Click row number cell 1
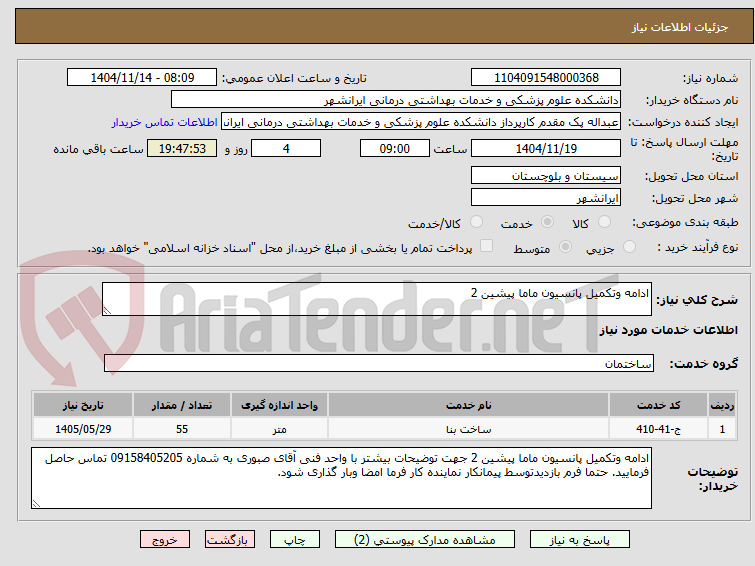Screen dimensions: 755x566 tap(722, 429)
